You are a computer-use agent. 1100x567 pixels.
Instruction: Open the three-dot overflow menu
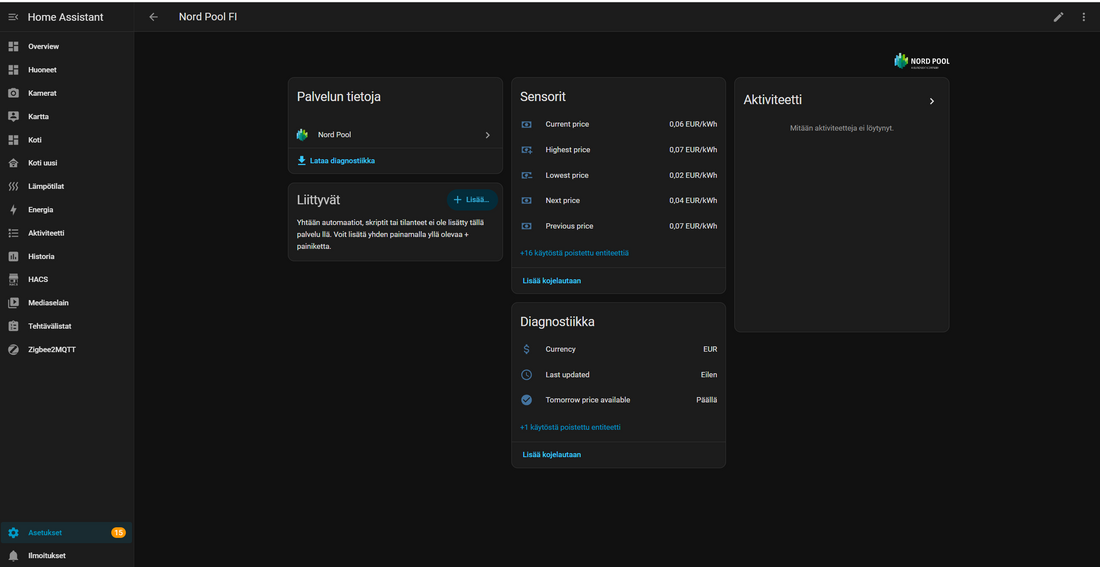(x=1083, y=17)
